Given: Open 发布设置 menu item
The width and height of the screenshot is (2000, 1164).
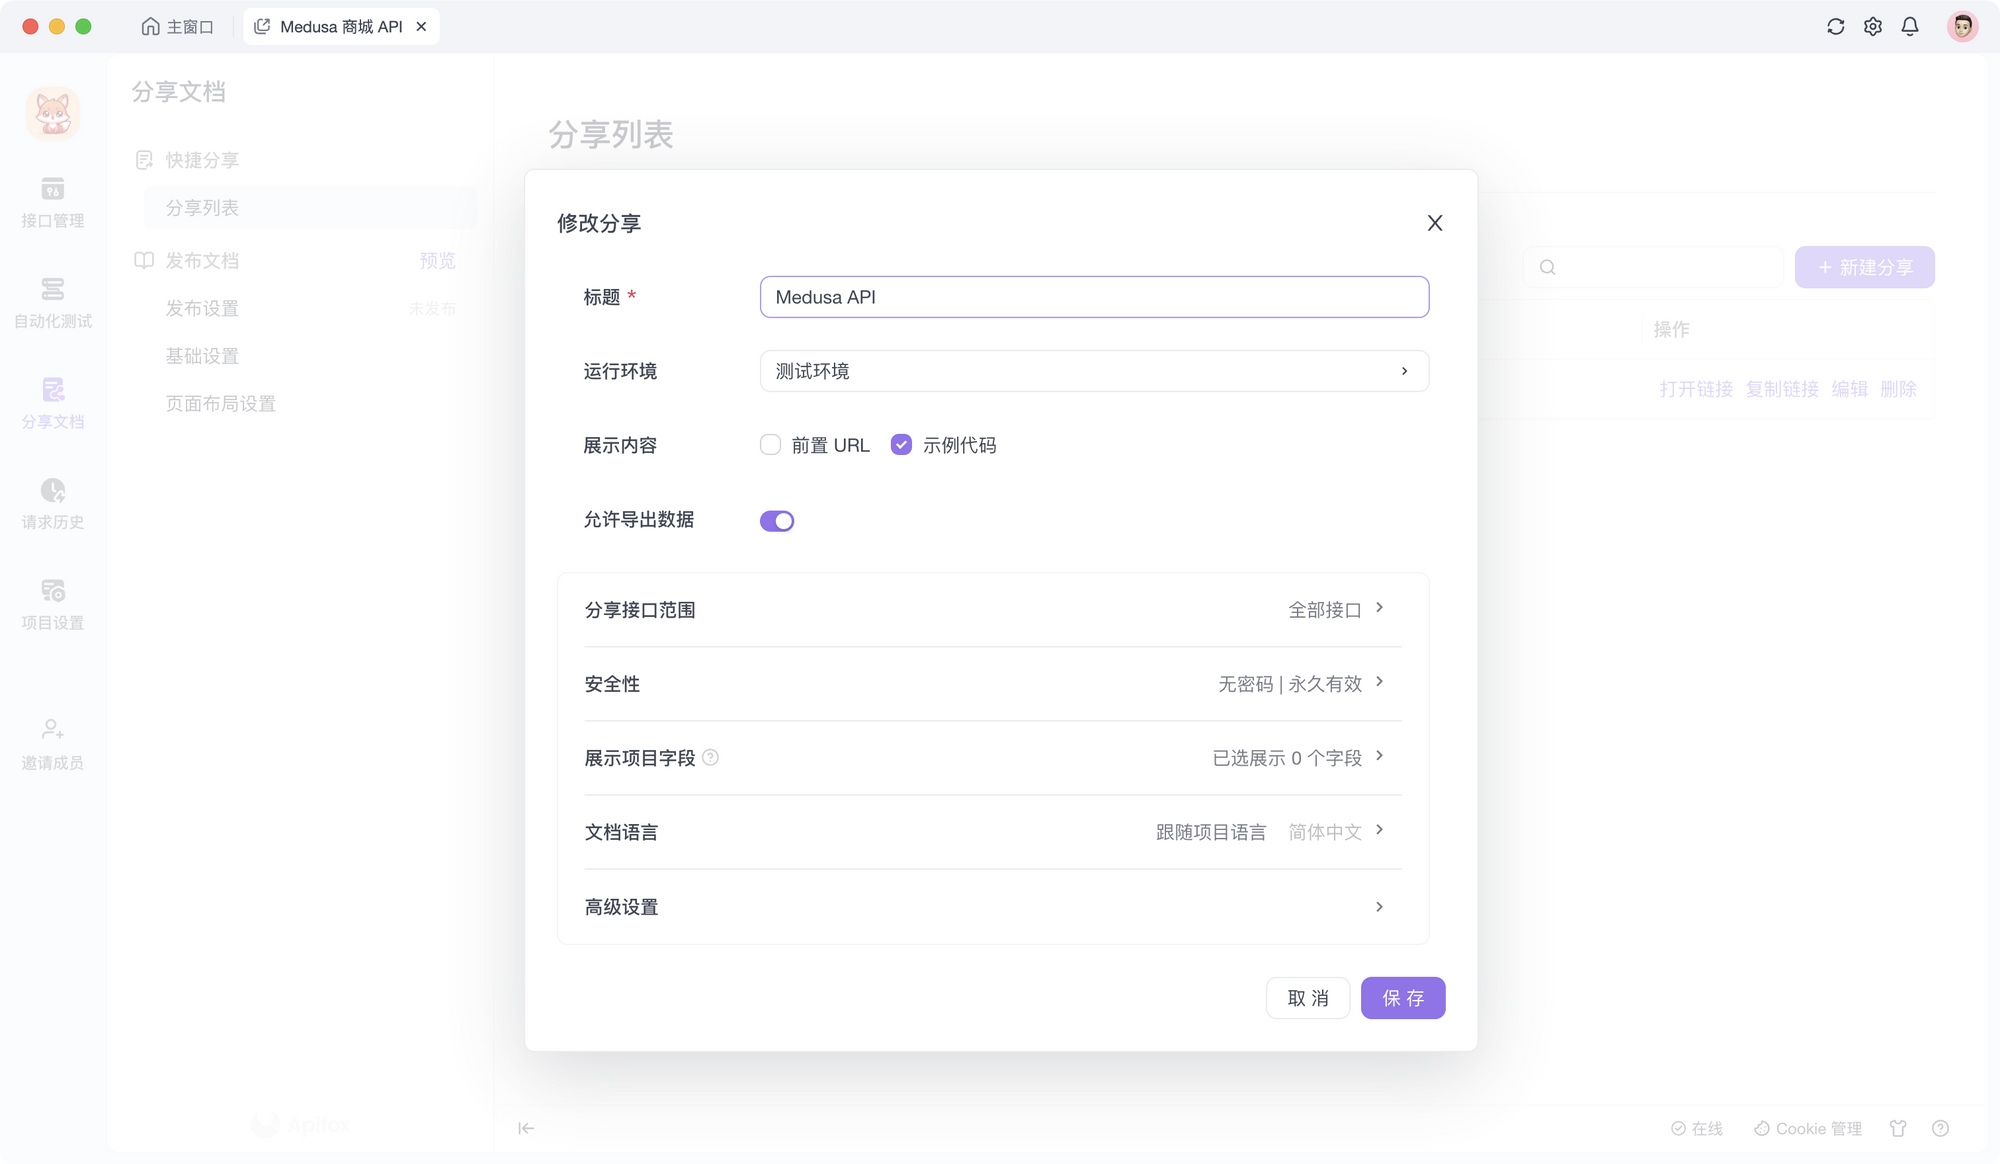Looking at the screenshot, I should point(202,309).
